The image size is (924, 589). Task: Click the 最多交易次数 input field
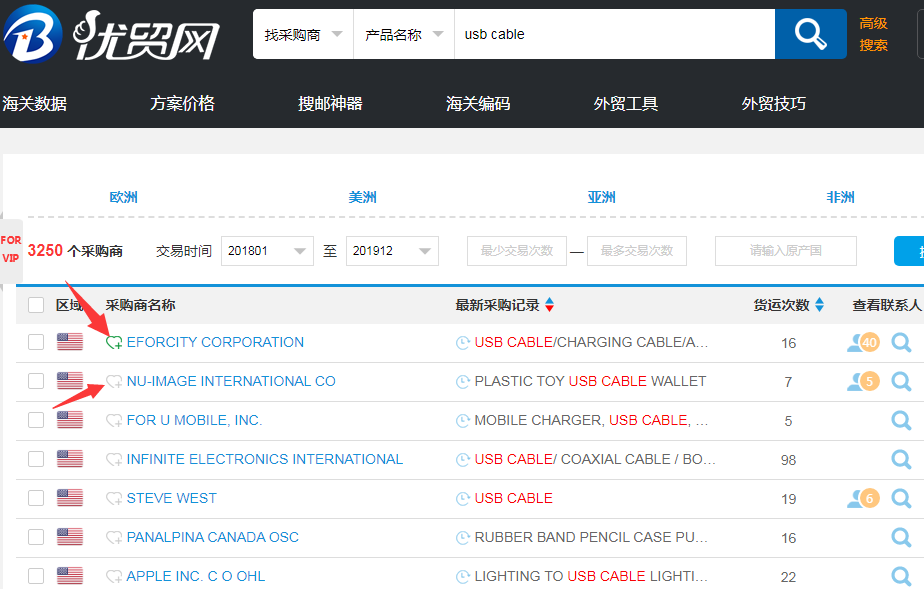pyautogui.click(x=637, y=251)
